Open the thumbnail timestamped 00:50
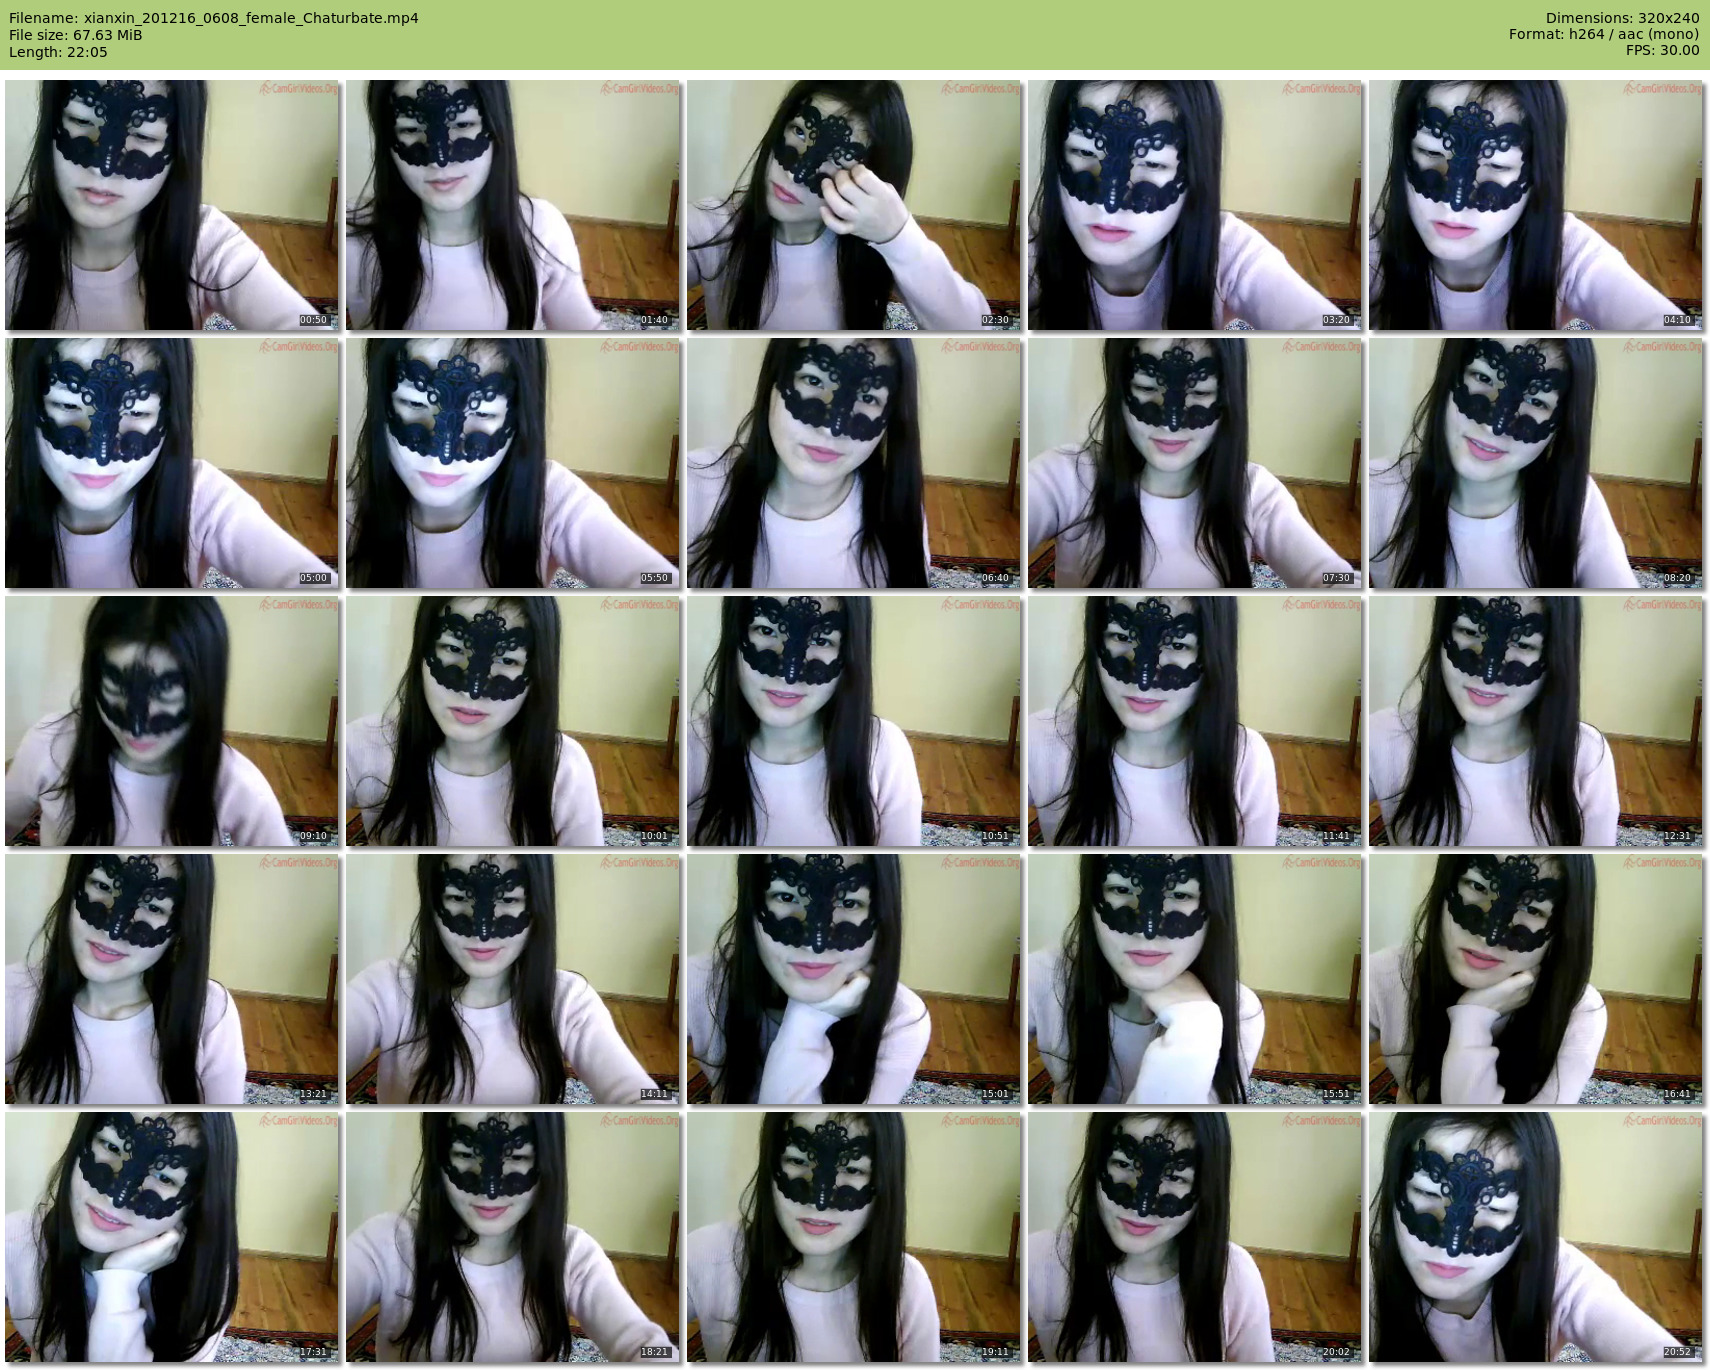This screenshot has height=1370, width=1710. click(172, 205)
